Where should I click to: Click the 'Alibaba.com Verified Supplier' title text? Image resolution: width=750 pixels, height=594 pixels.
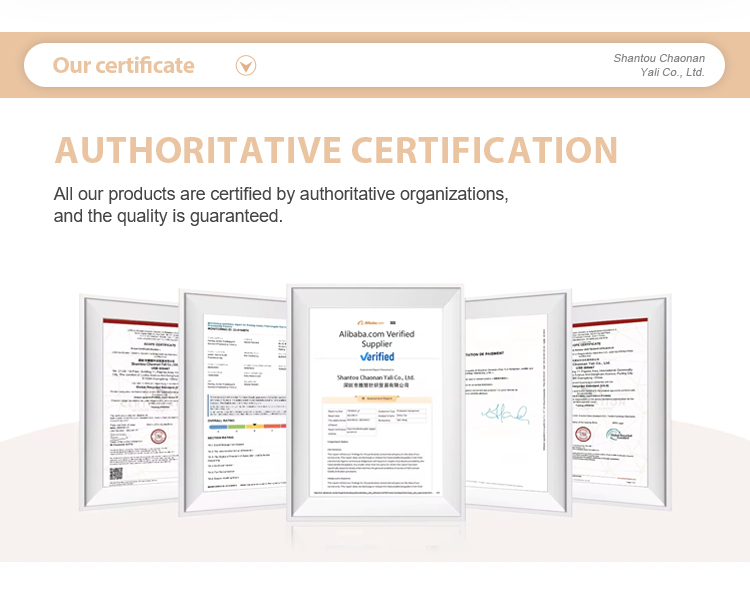[377, 339]
